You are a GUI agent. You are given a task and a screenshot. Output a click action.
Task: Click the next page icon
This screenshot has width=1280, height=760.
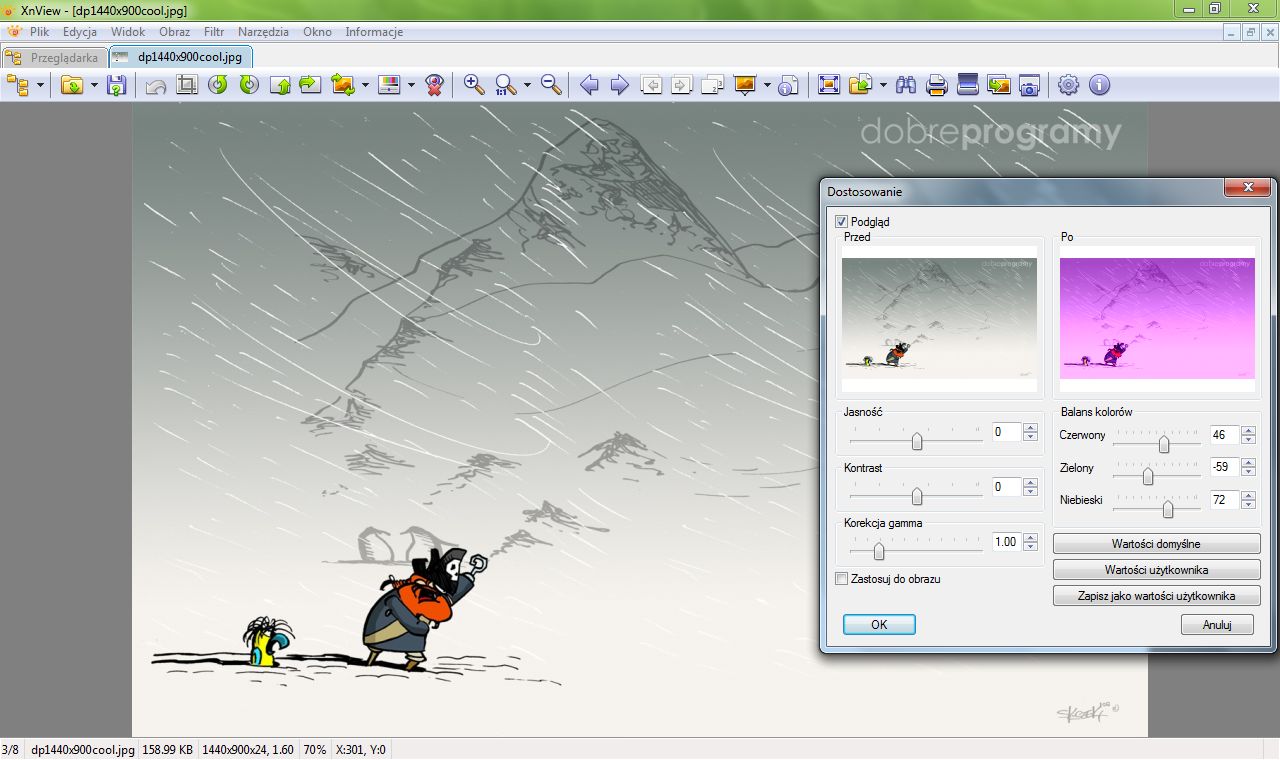682,85
